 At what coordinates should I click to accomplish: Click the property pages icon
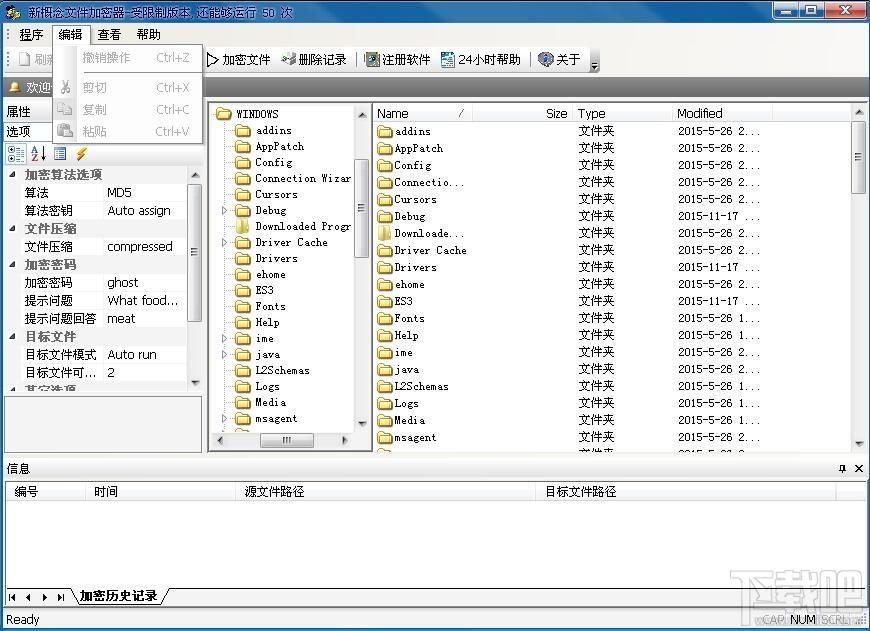click(x=60, y=153)
